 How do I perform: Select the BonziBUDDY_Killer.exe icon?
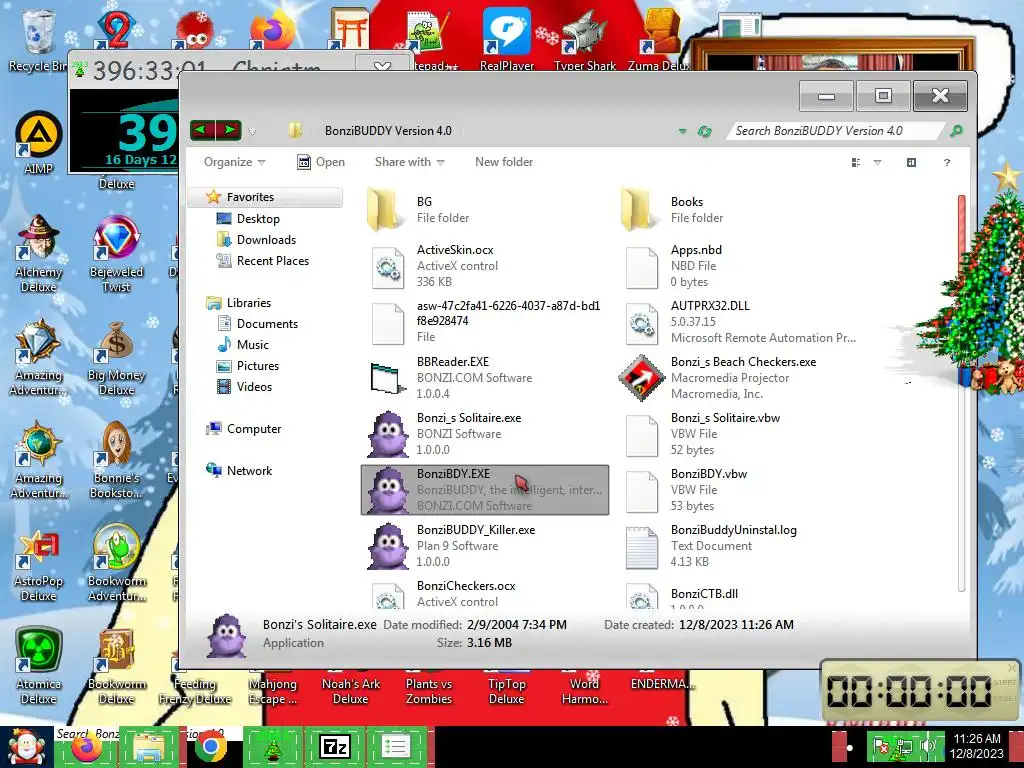(388, 546)
